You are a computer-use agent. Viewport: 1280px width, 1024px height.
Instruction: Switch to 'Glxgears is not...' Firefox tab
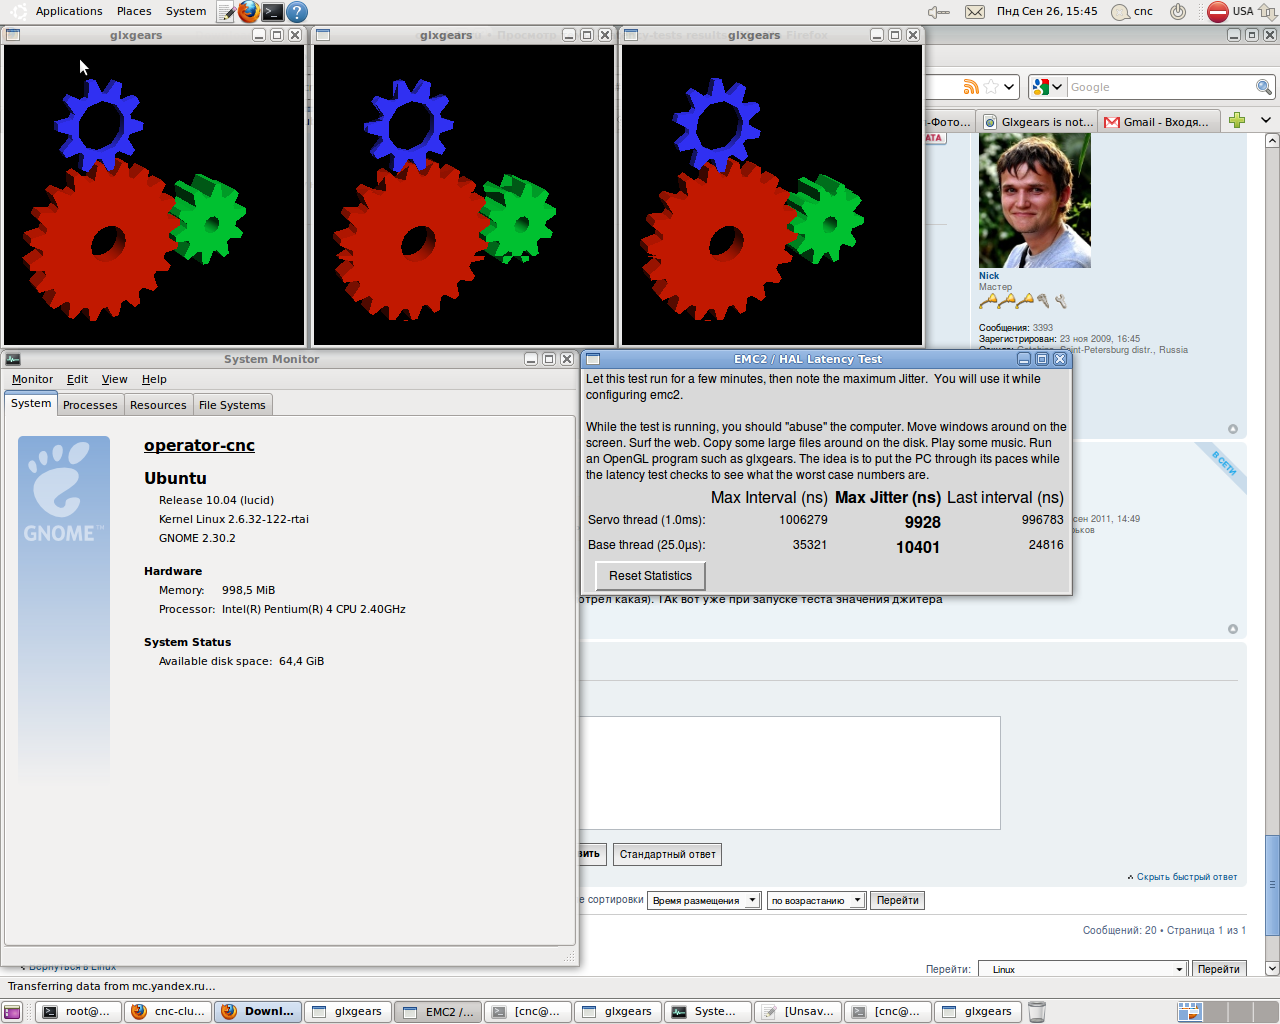1037,121
